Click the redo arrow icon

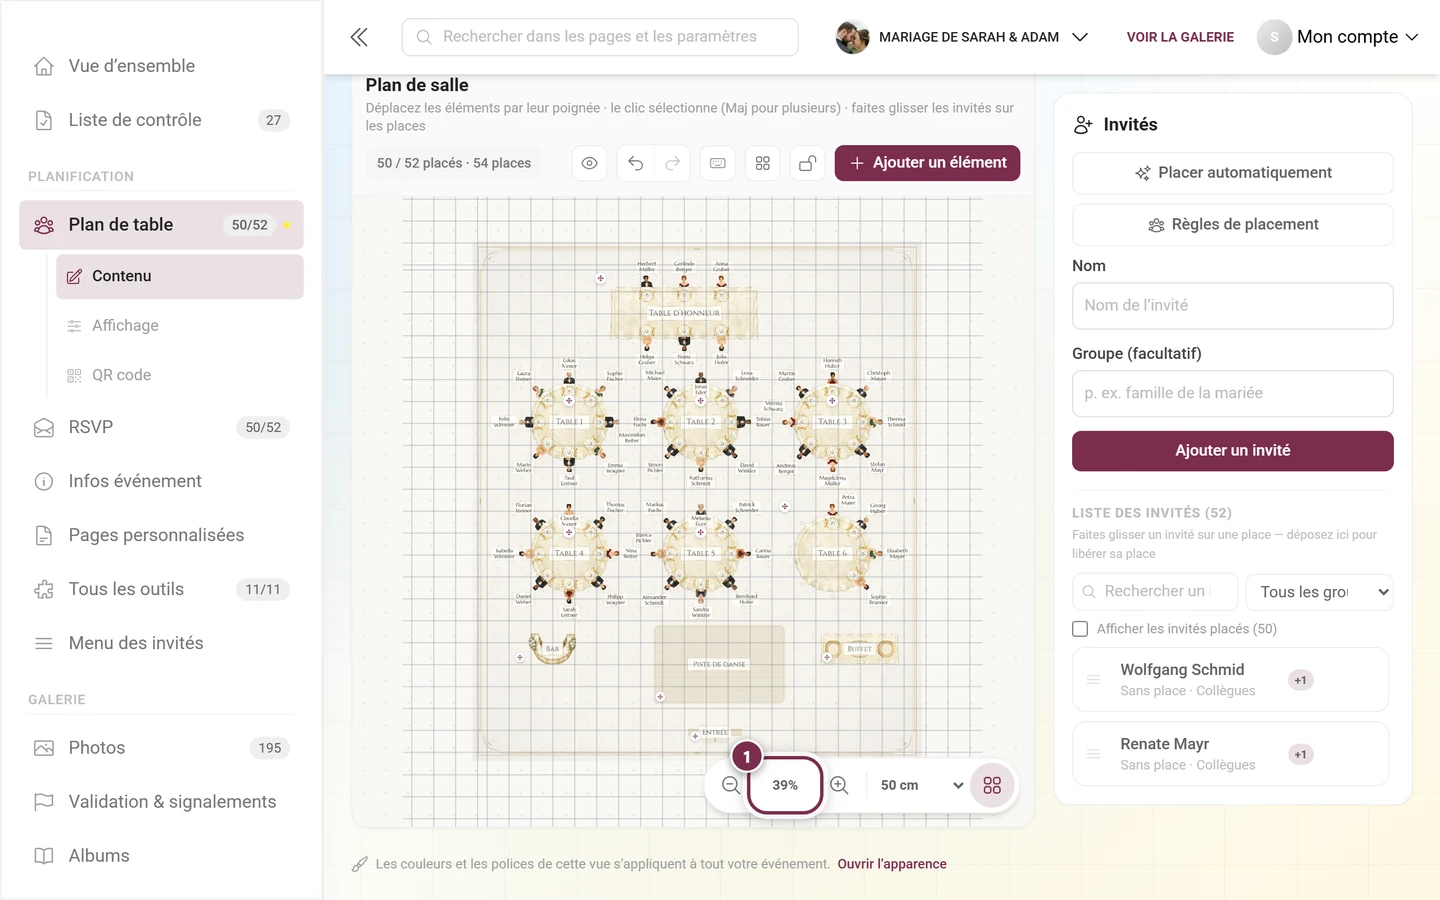coord(673,163)
